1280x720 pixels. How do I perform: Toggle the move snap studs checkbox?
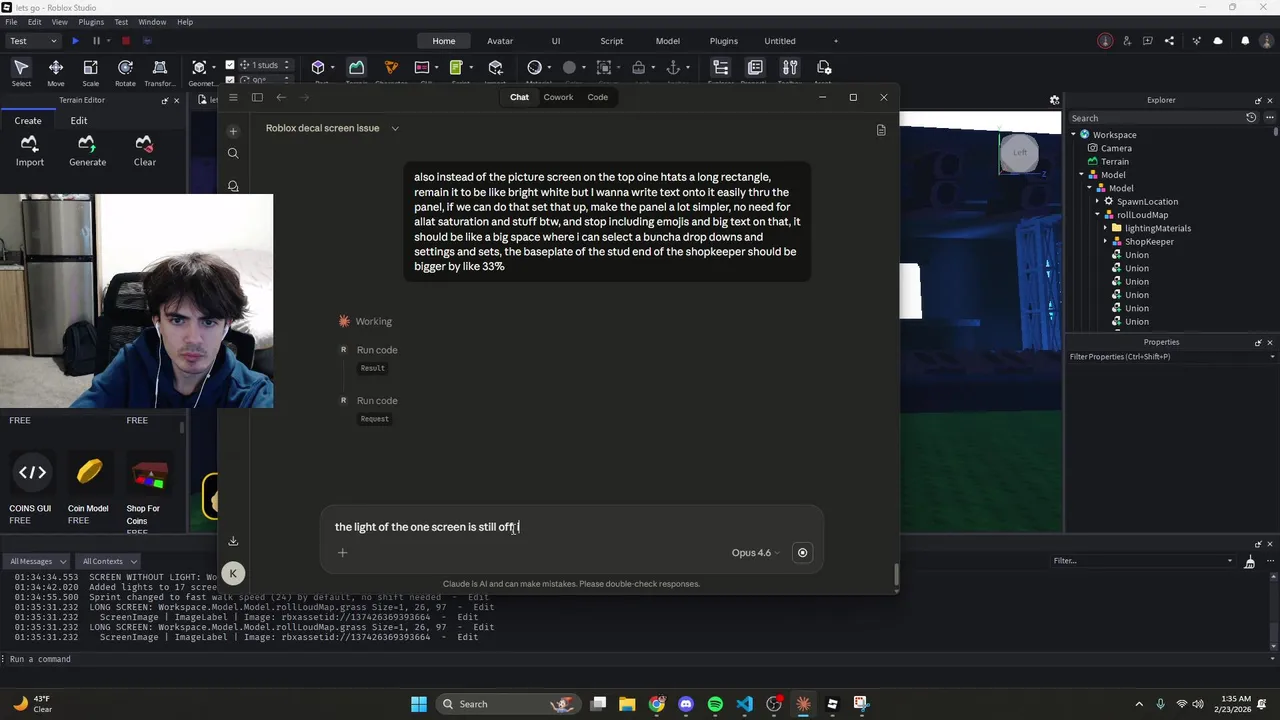pos(230,65)
